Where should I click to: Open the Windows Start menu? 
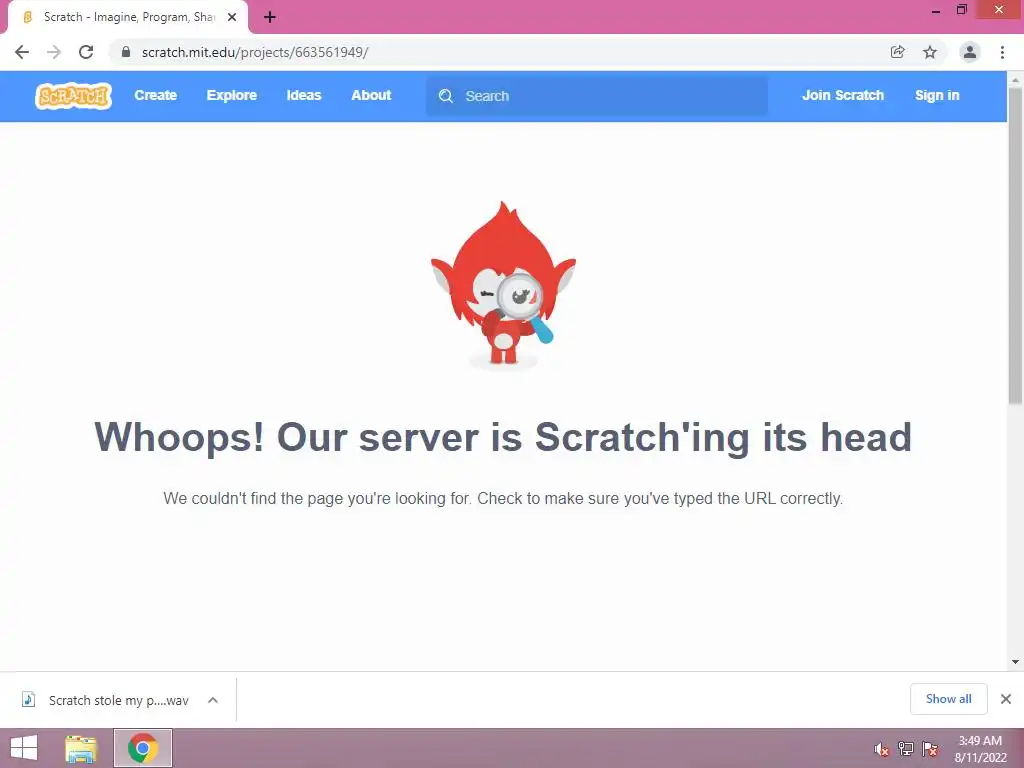click(x=24, y=748)
